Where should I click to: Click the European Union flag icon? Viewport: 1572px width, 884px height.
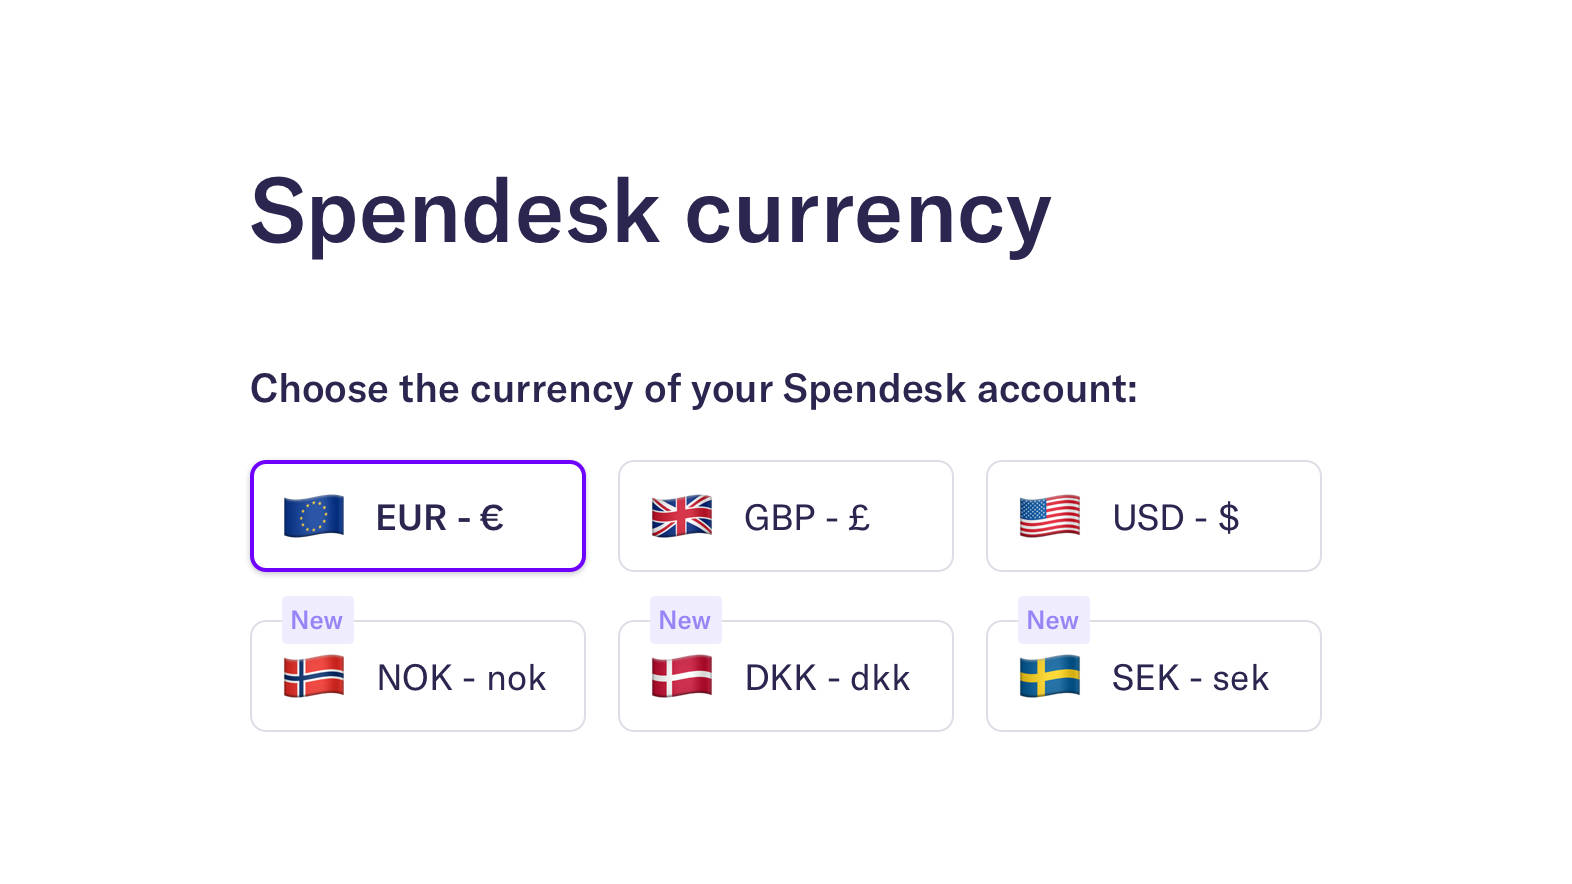(314, 516)
